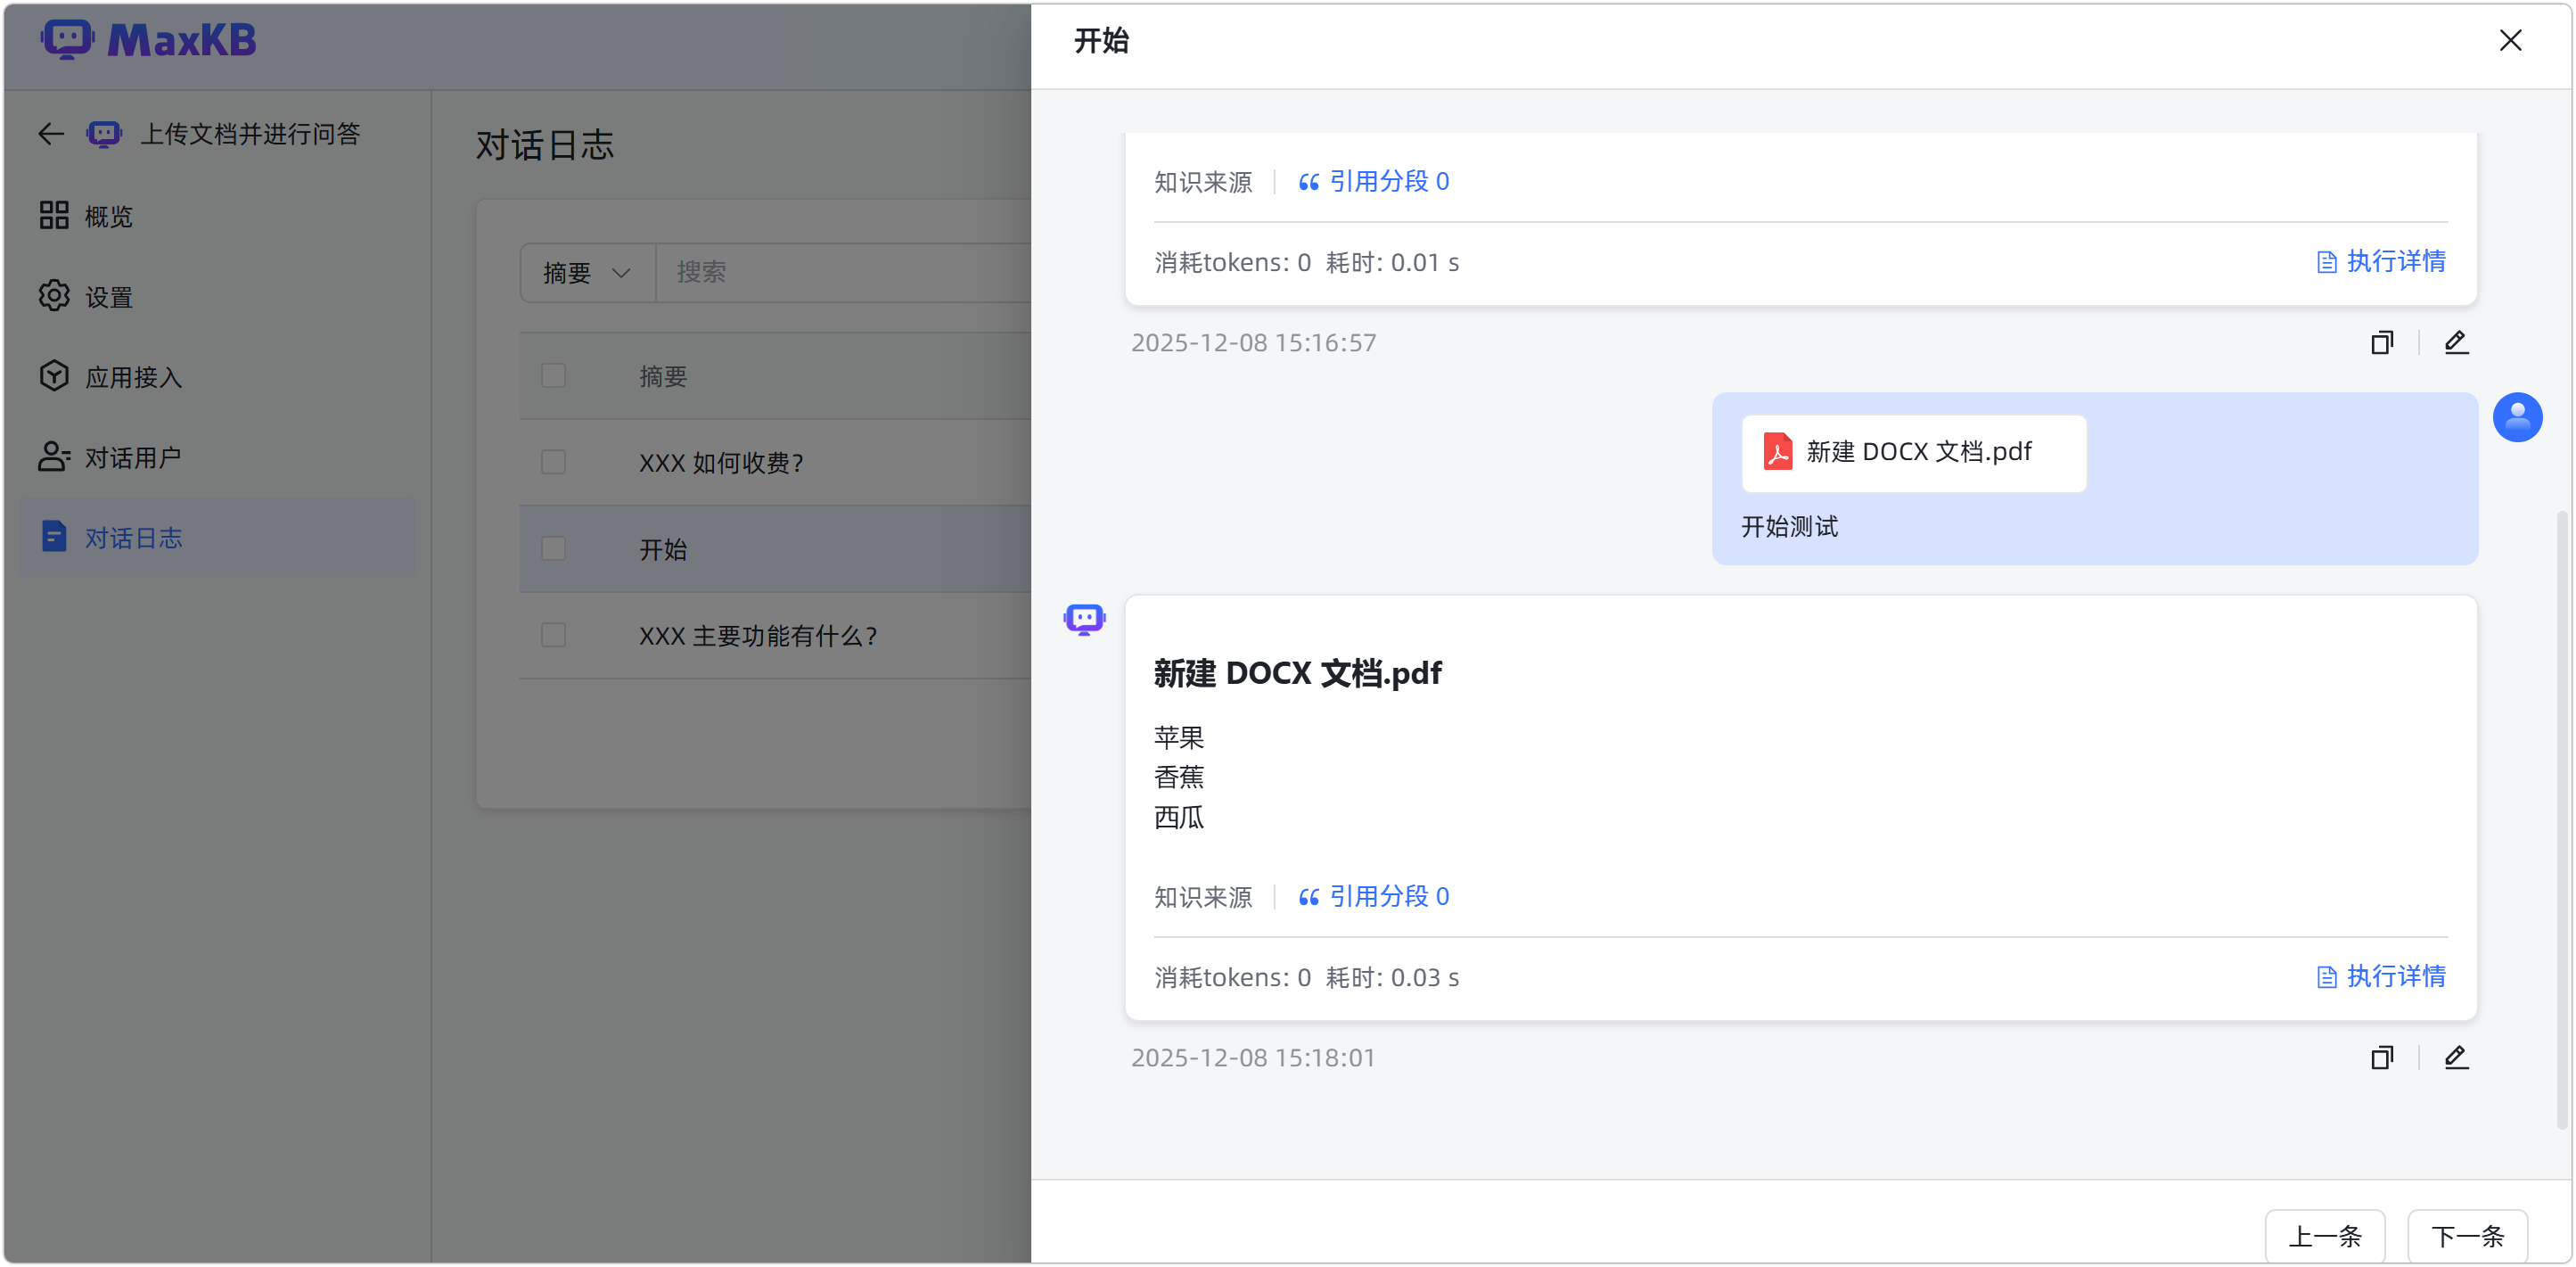Click the MaxKB logo
The image size is (2576, 1267).
[x=149, y=41]
